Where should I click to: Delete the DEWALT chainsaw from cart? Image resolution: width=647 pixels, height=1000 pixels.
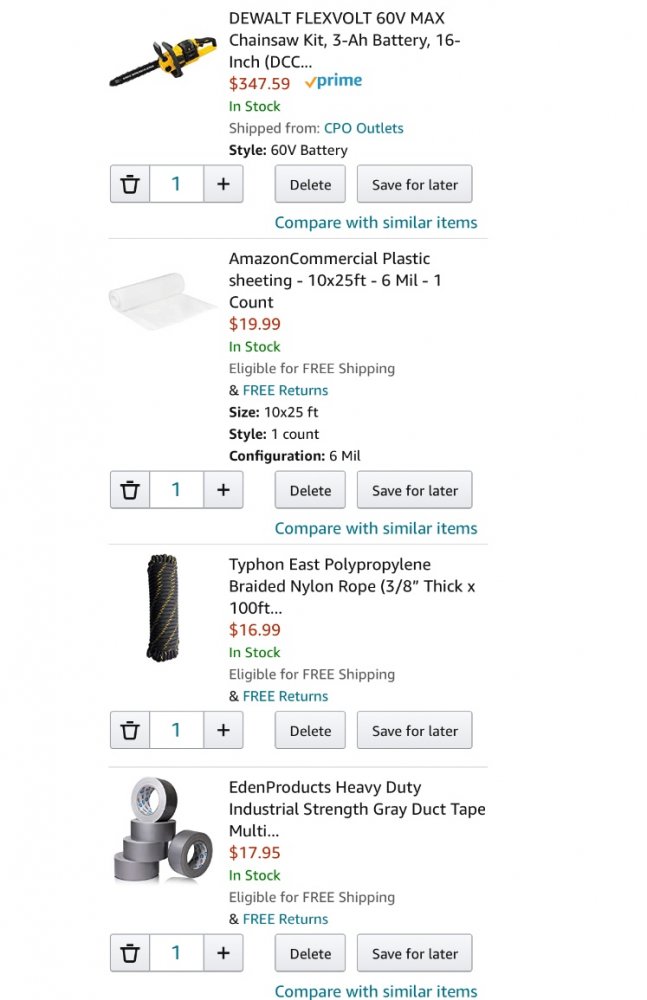tap(310, 184)
